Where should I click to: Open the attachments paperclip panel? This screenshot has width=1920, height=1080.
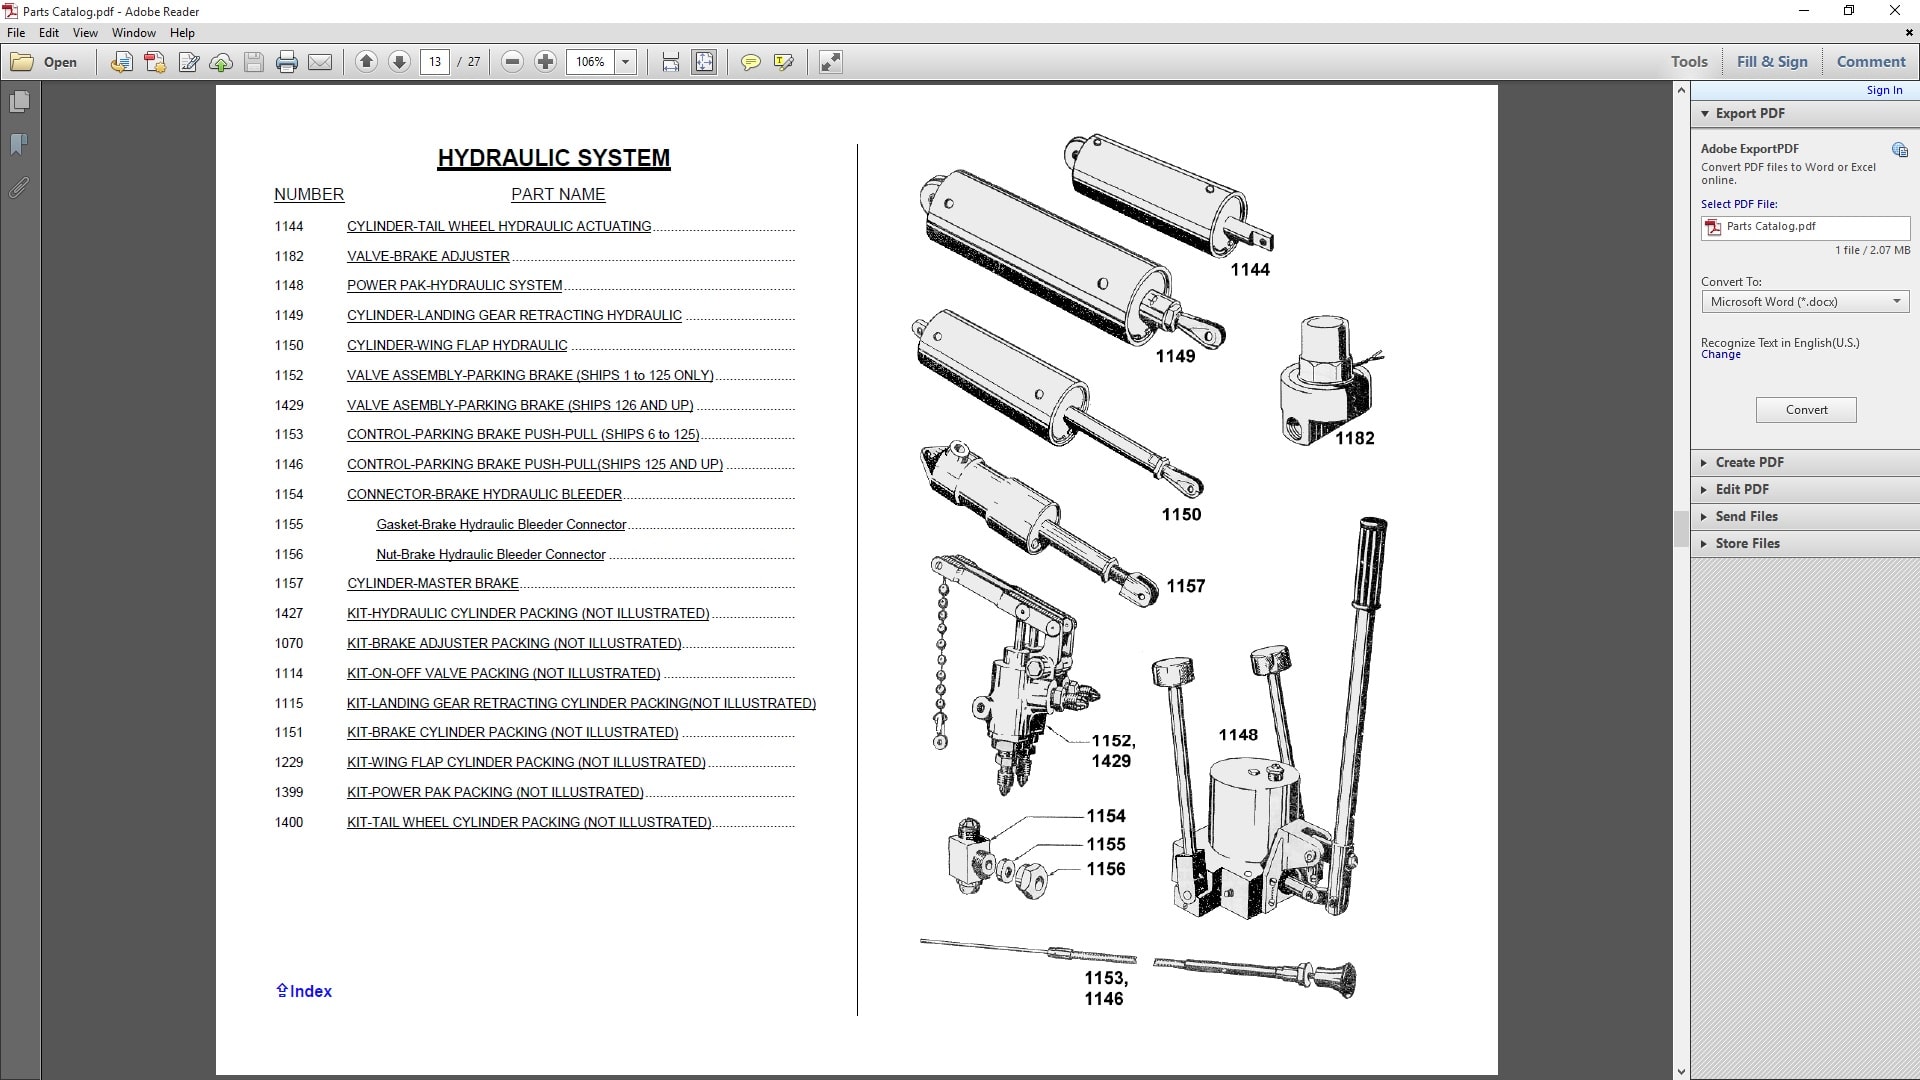pyautogui.click(x=19, y=187)
